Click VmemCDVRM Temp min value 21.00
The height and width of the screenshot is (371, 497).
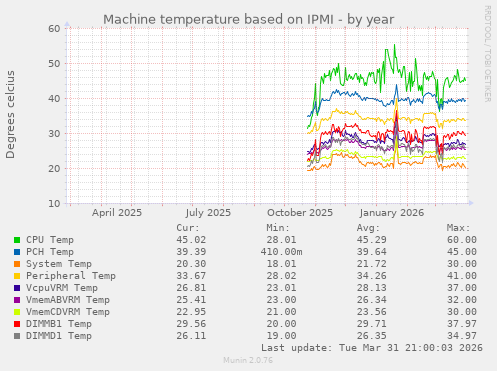[x=281, y=312]
